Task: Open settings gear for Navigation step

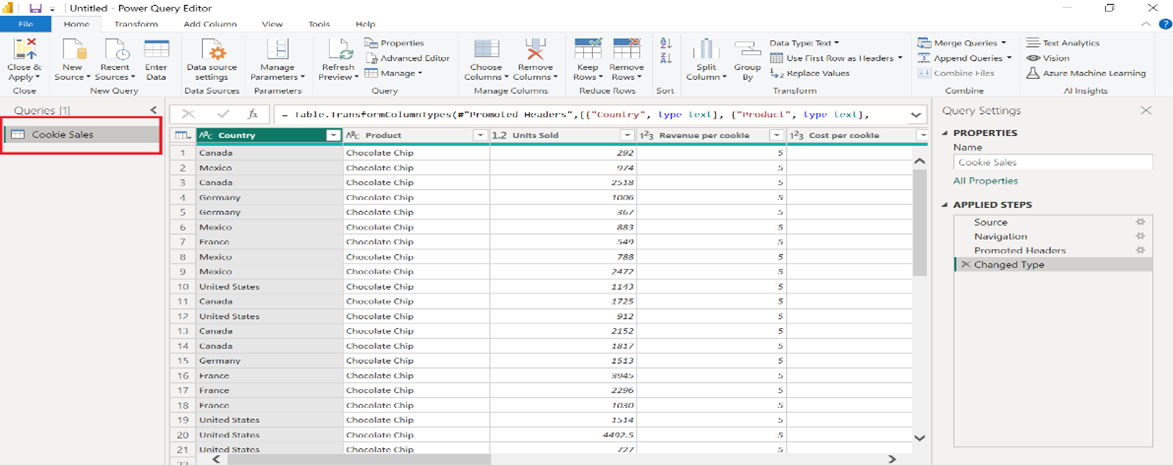Action: [1140, 236]
